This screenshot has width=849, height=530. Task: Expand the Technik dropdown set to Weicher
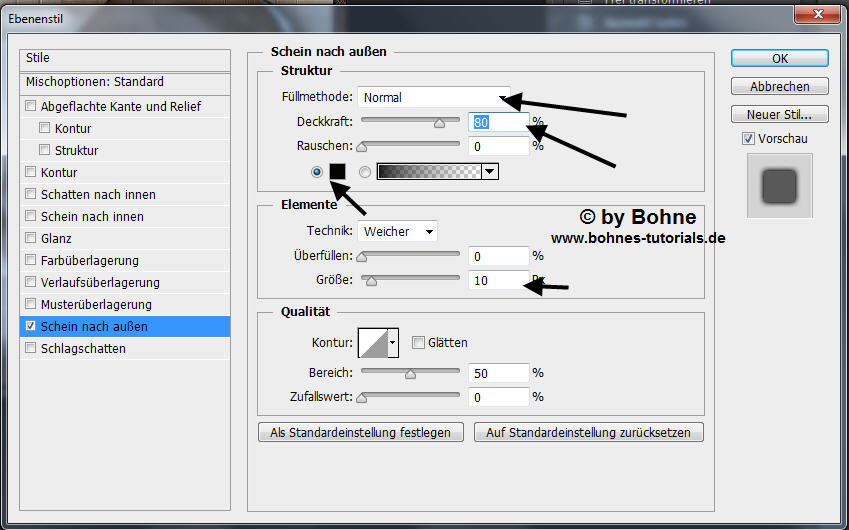[397, 231]
